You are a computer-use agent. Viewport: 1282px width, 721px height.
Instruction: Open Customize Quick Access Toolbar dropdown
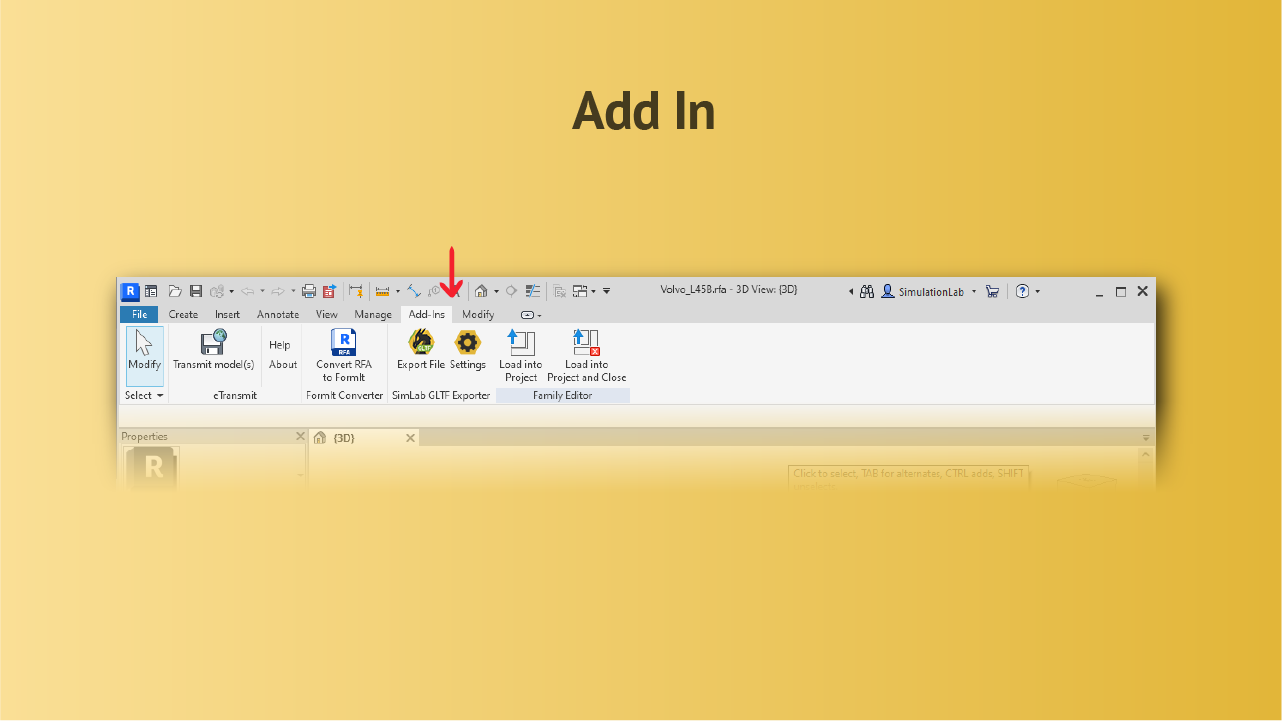tap(606, 291)
